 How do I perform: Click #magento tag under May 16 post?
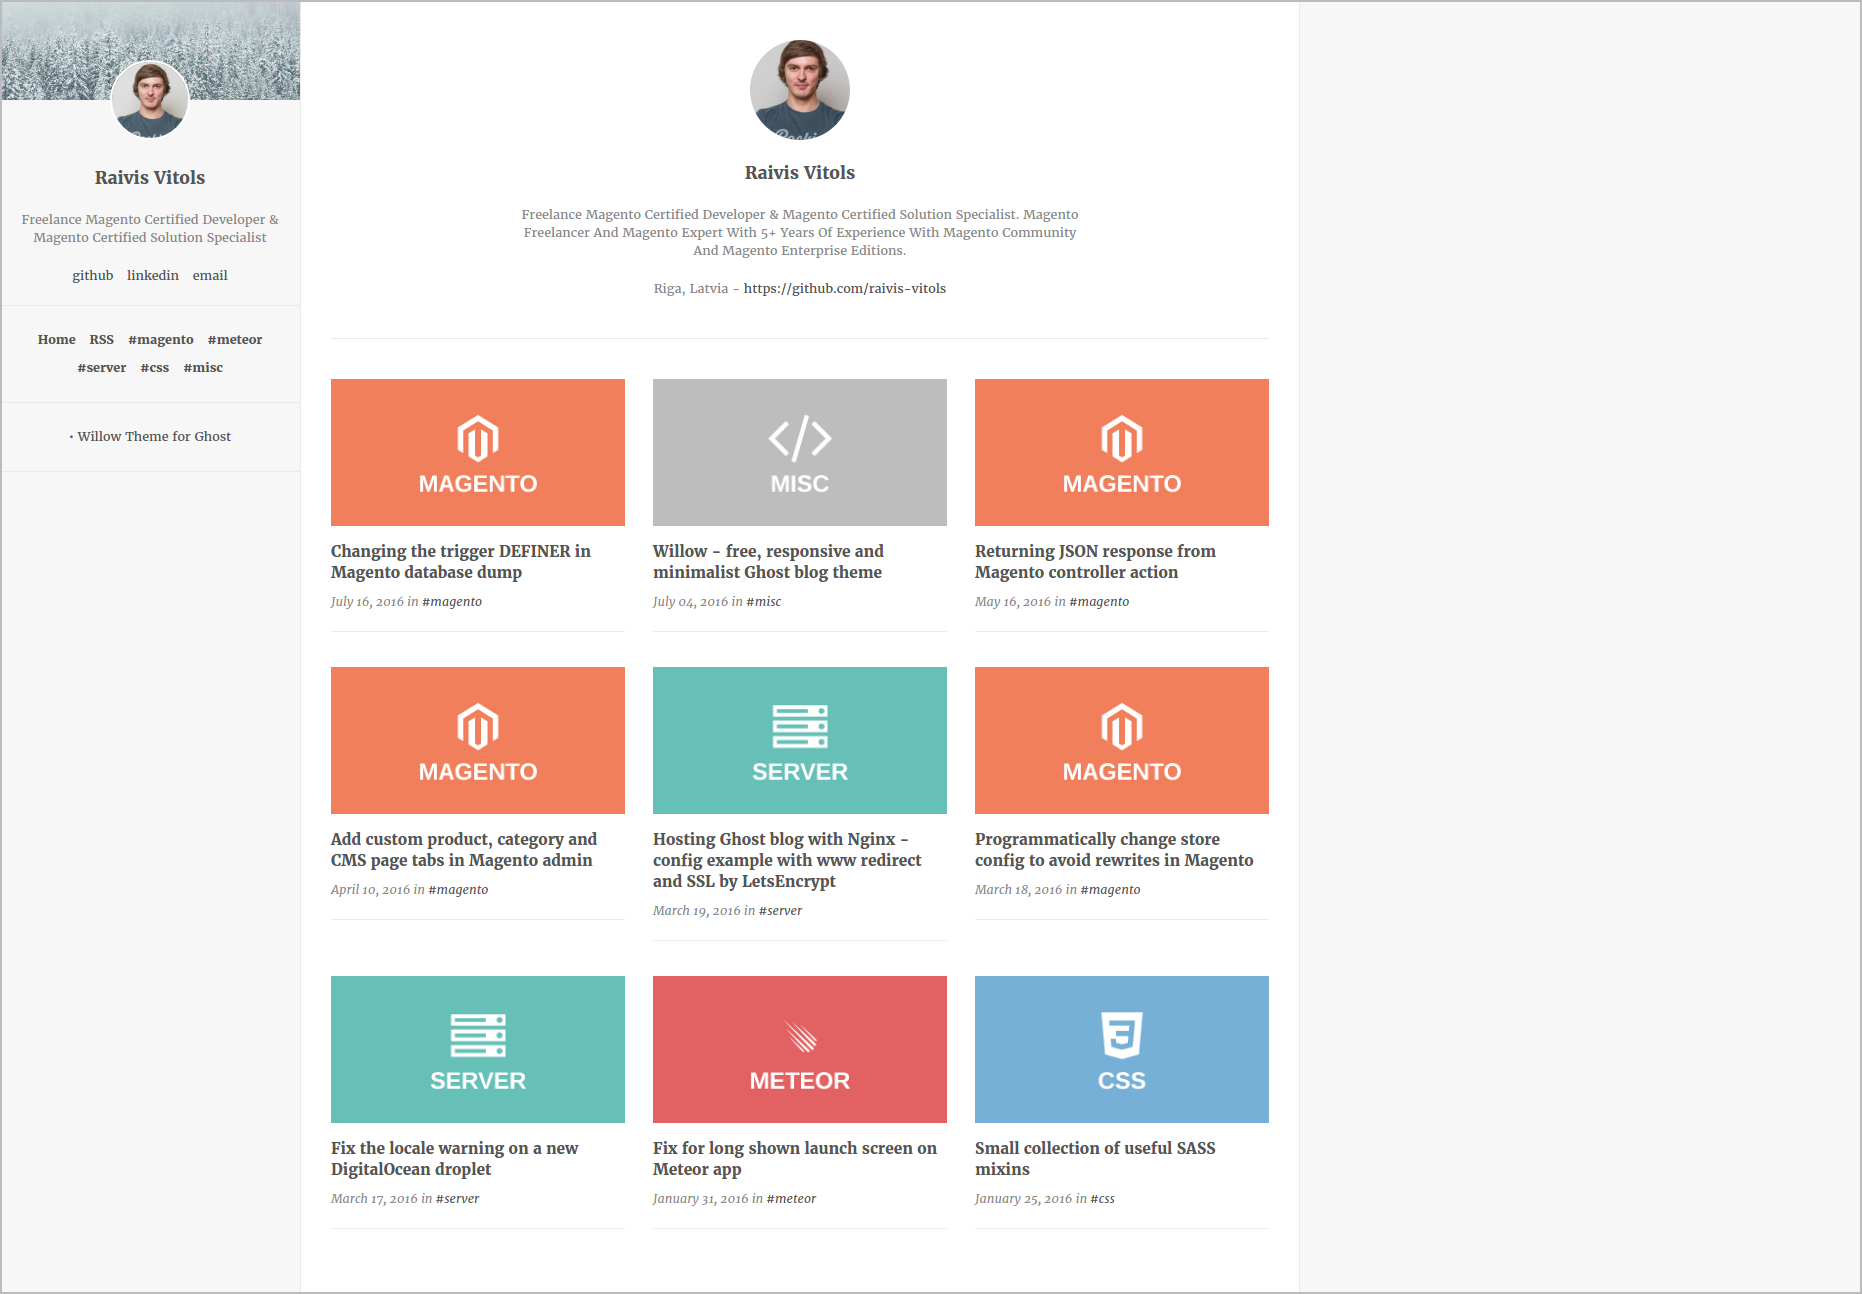(1099, 601)
